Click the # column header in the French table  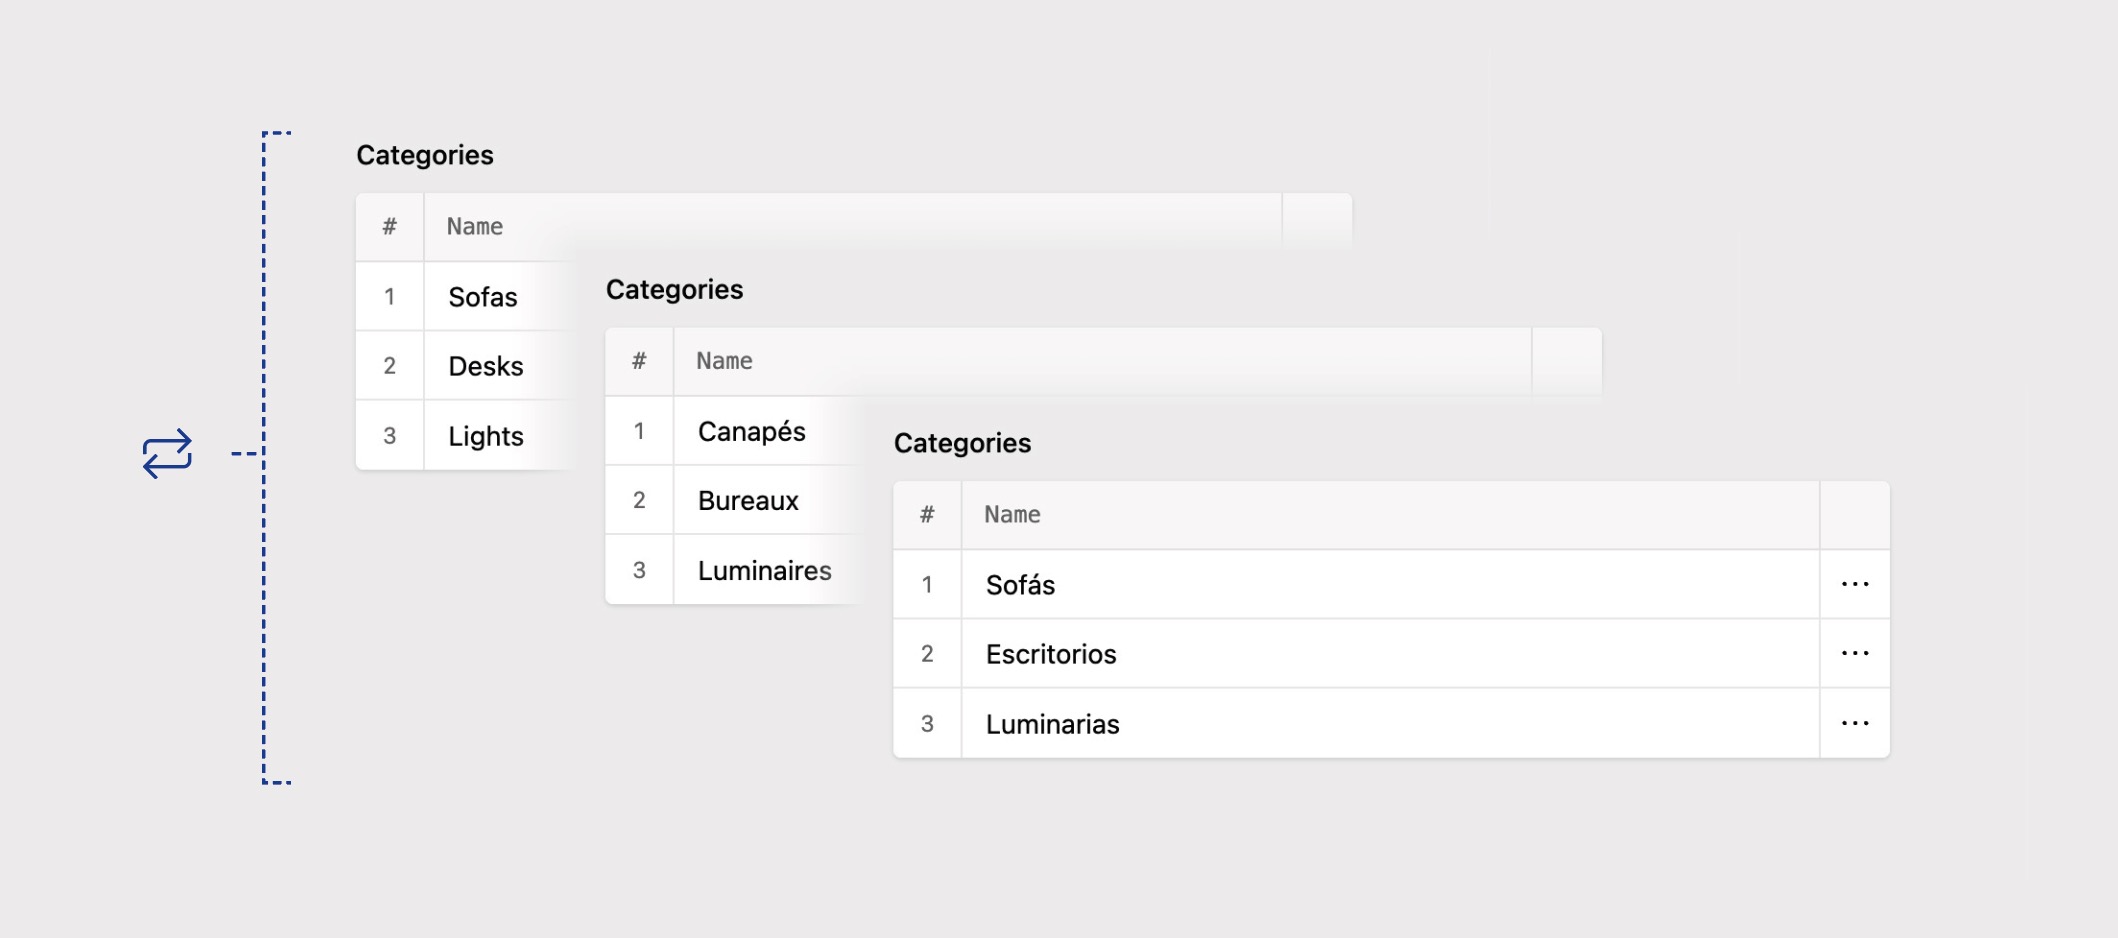[x=639, y=360]
